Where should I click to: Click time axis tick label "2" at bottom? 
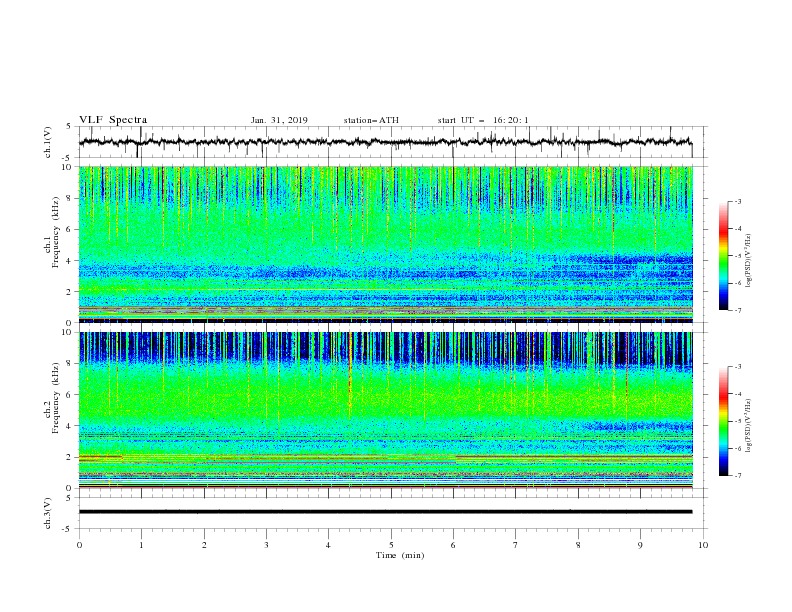tap(204, 545)
